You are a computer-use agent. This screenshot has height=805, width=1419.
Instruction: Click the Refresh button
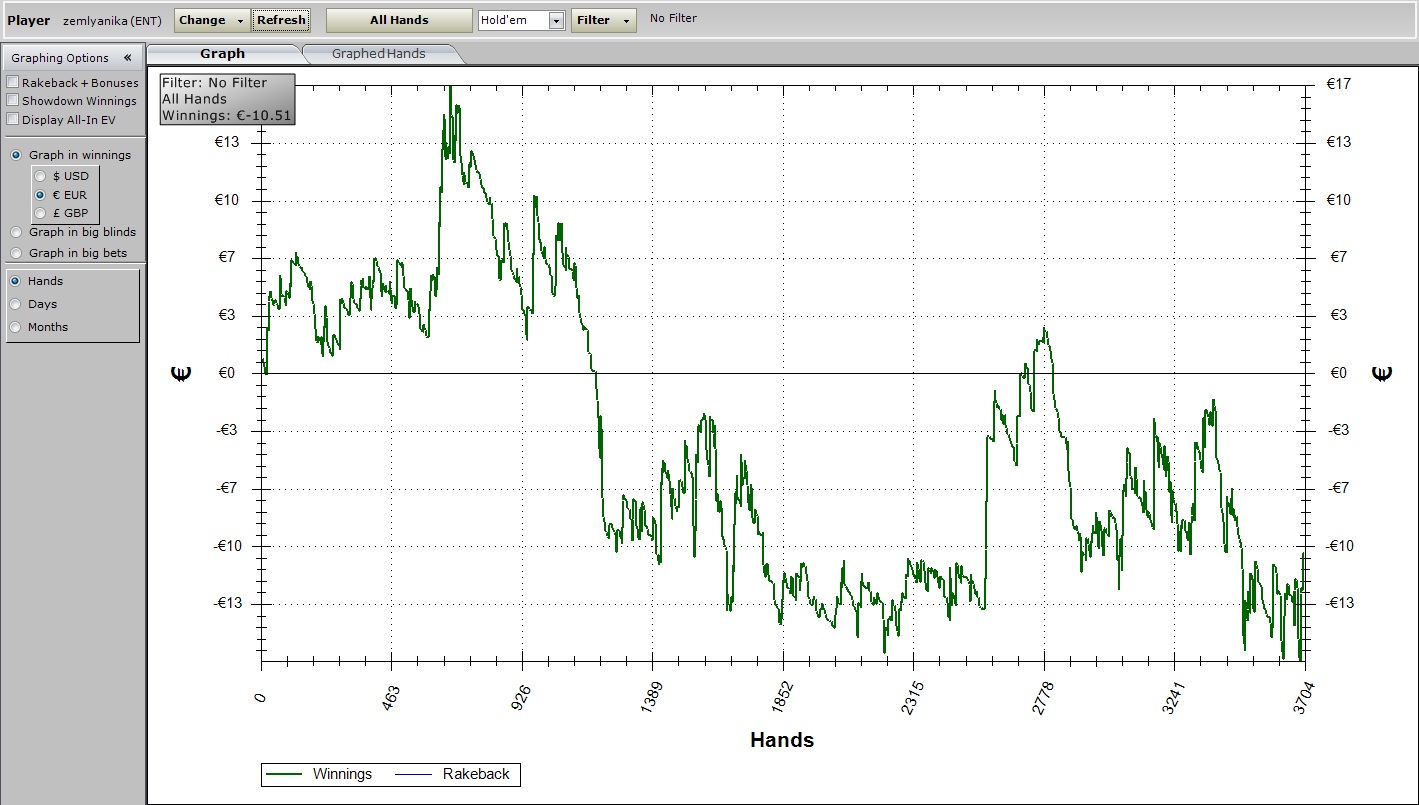(281, 20)
